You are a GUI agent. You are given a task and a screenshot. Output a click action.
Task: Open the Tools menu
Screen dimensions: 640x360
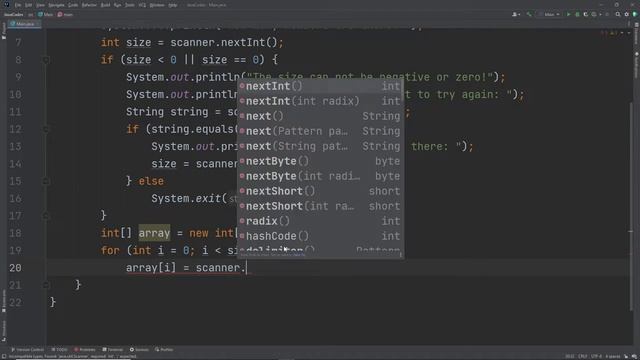pos(130,5)
